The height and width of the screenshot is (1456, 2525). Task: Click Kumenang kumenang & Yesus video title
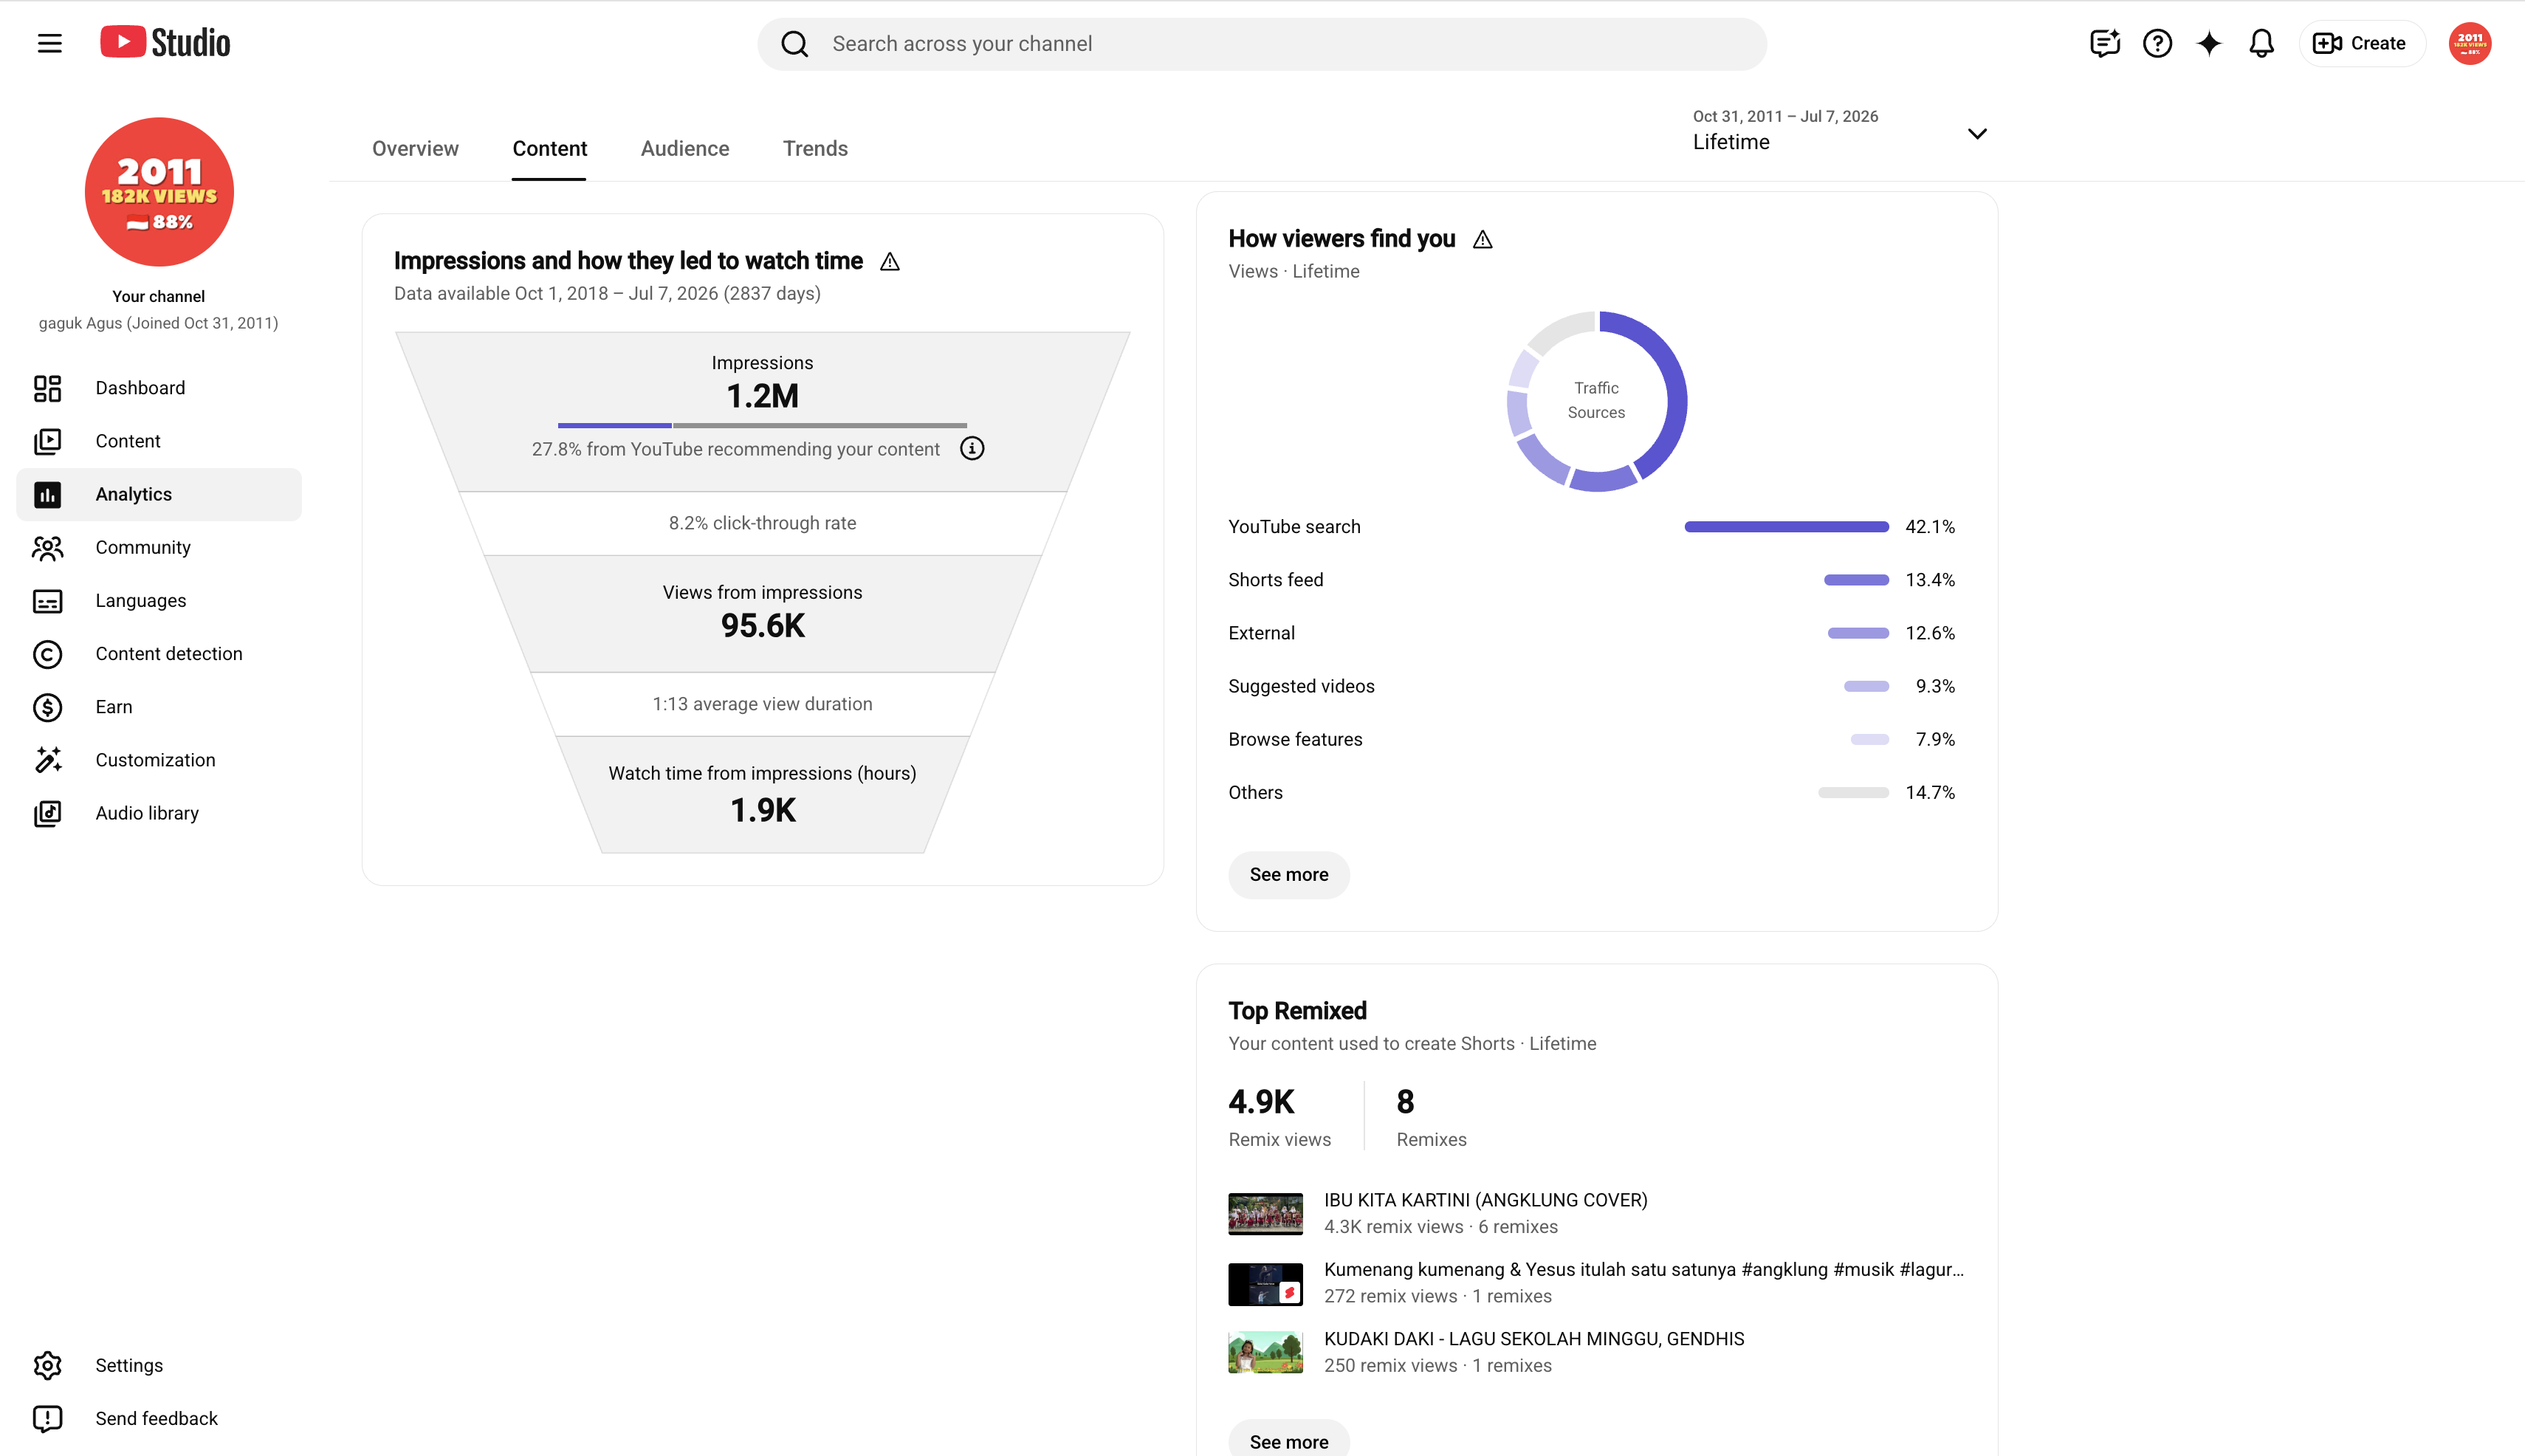[x=1643, y=1269]
